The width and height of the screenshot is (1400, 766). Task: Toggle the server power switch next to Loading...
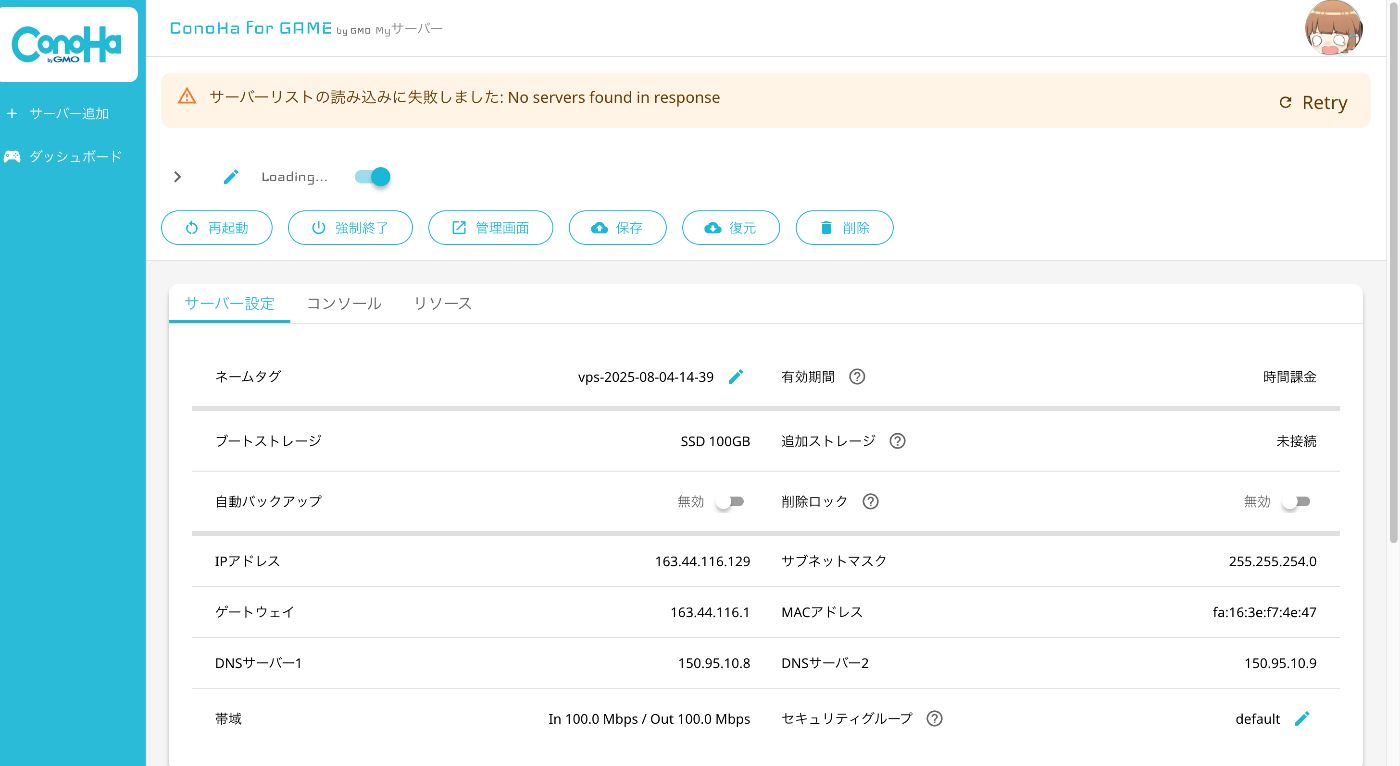point(373,177)
